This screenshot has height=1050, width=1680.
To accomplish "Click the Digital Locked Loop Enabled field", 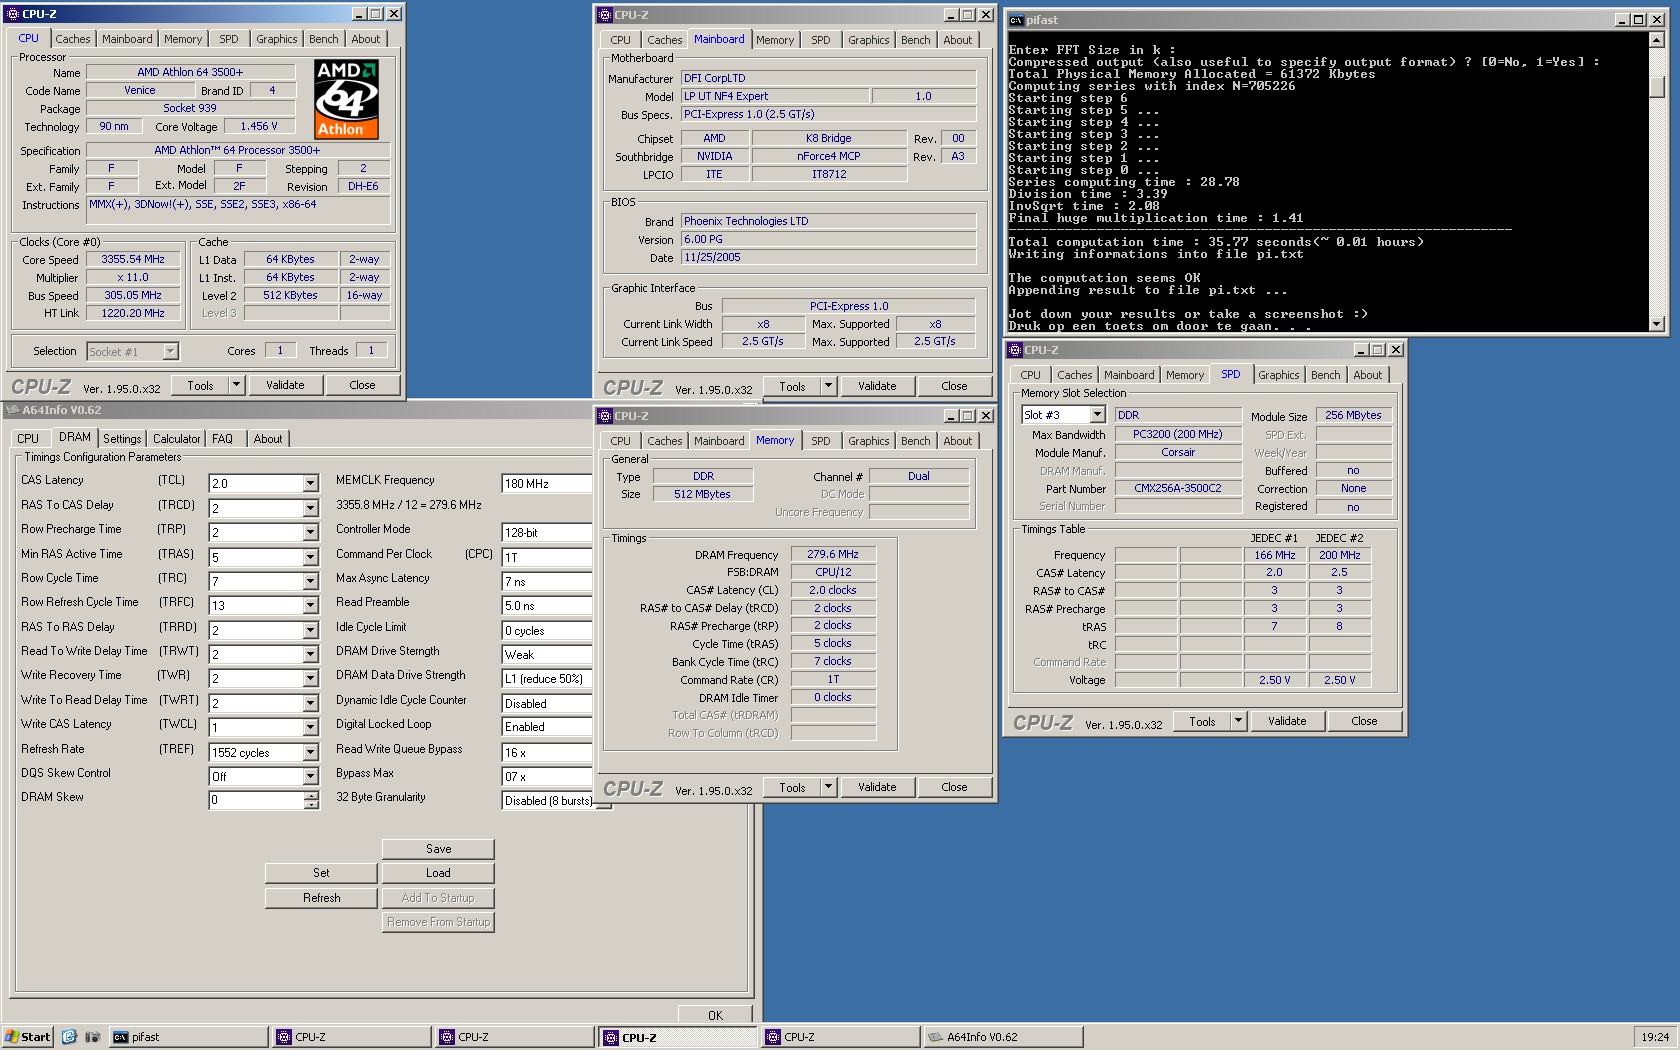I will click(547, 727).
